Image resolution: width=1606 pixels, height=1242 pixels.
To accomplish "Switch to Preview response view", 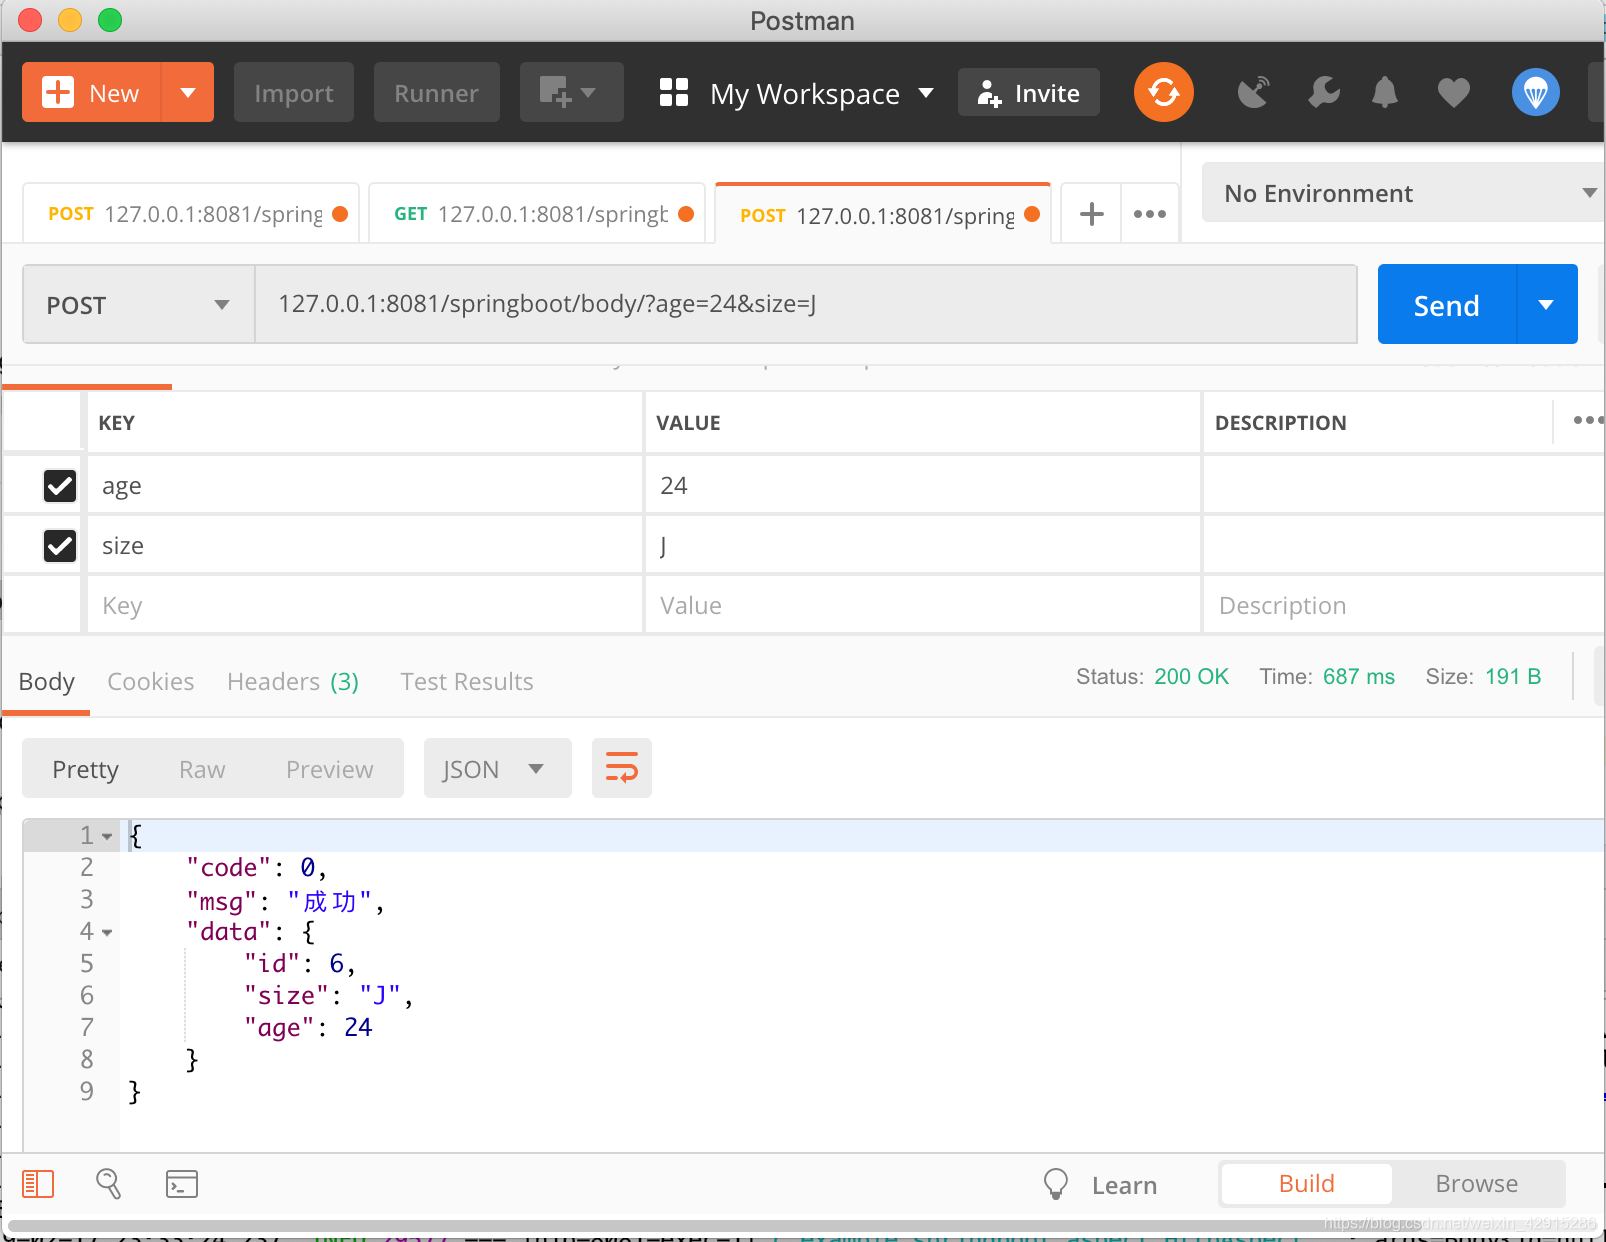I will 329,769.
